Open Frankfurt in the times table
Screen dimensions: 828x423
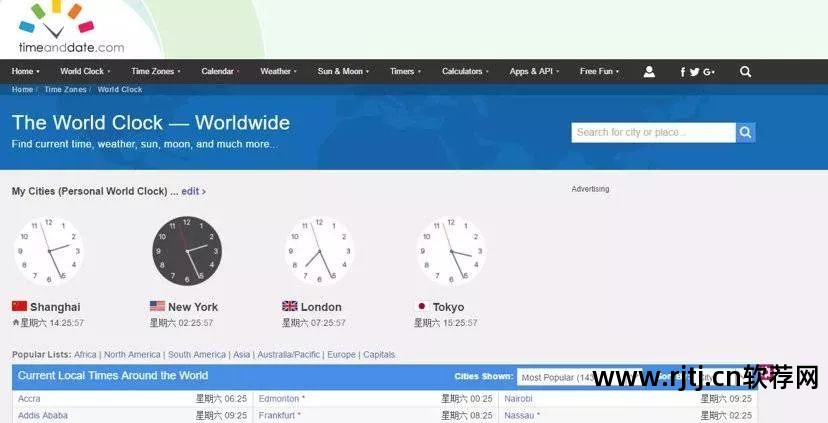click(x=277, y=416)
